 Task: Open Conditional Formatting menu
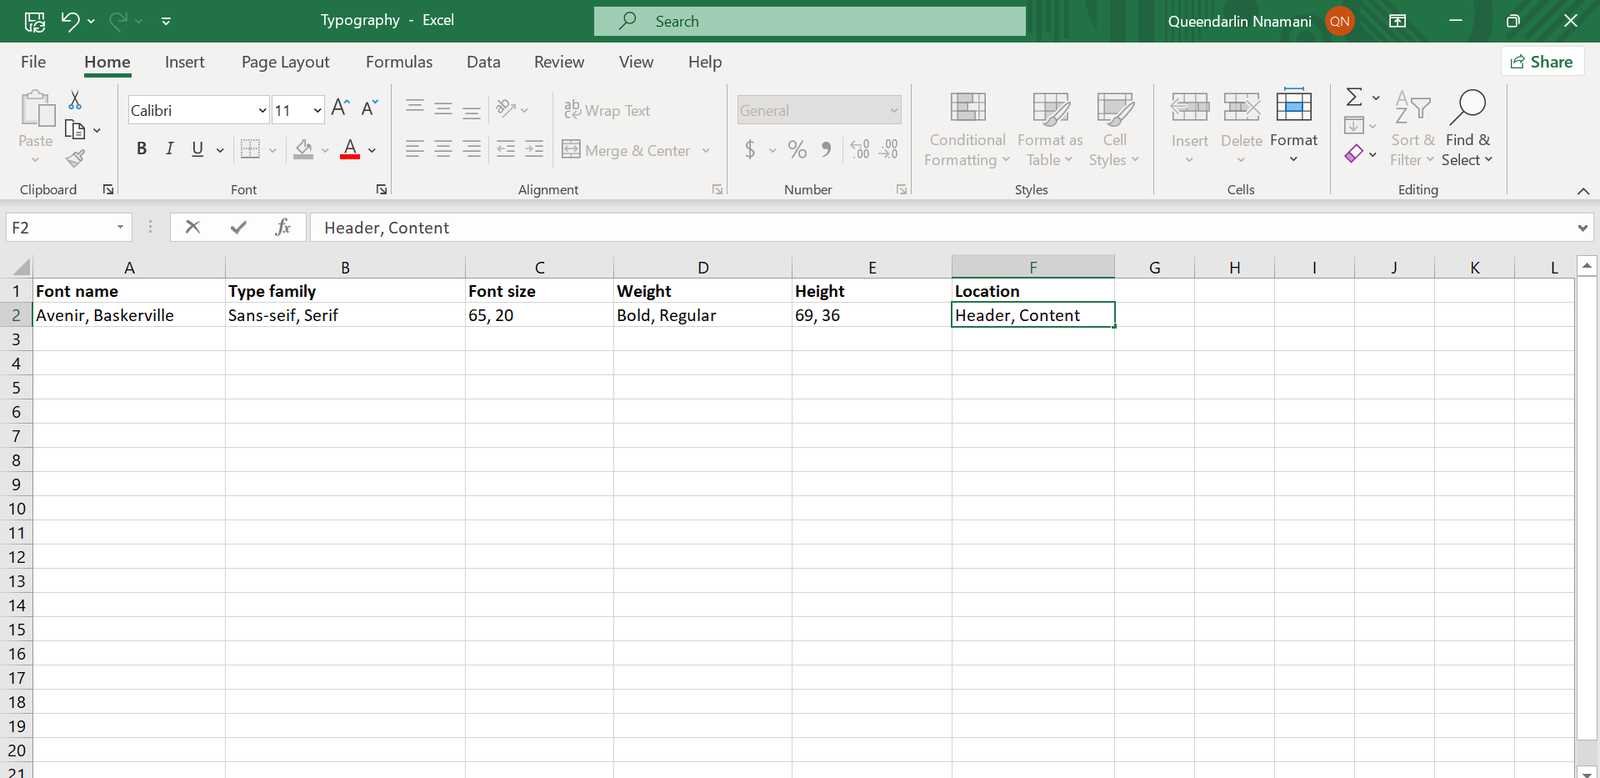coord(966,129)
